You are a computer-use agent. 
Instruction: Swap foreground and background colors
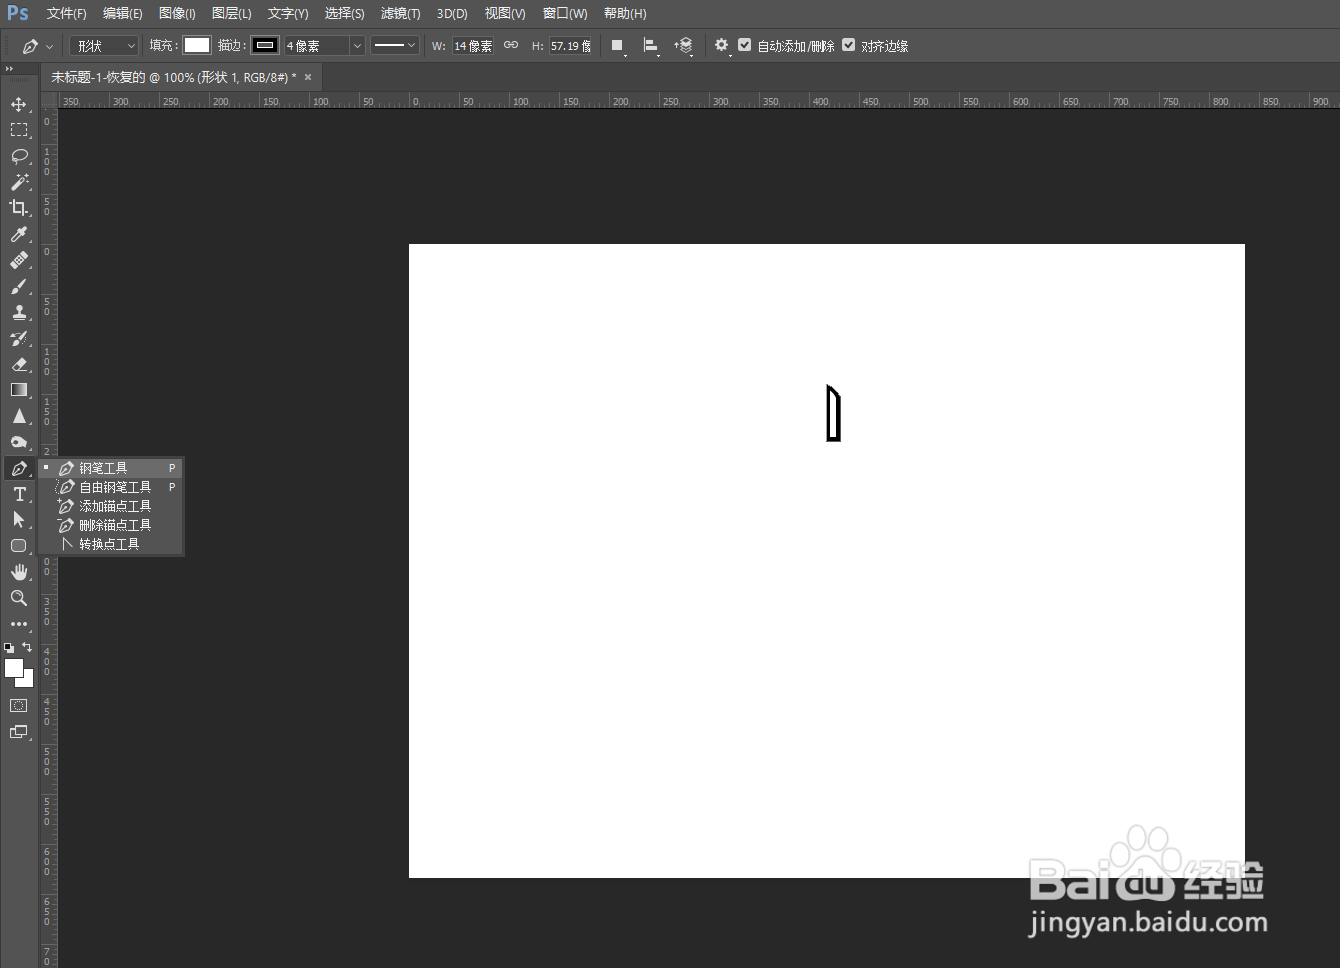tap(27, 647)
